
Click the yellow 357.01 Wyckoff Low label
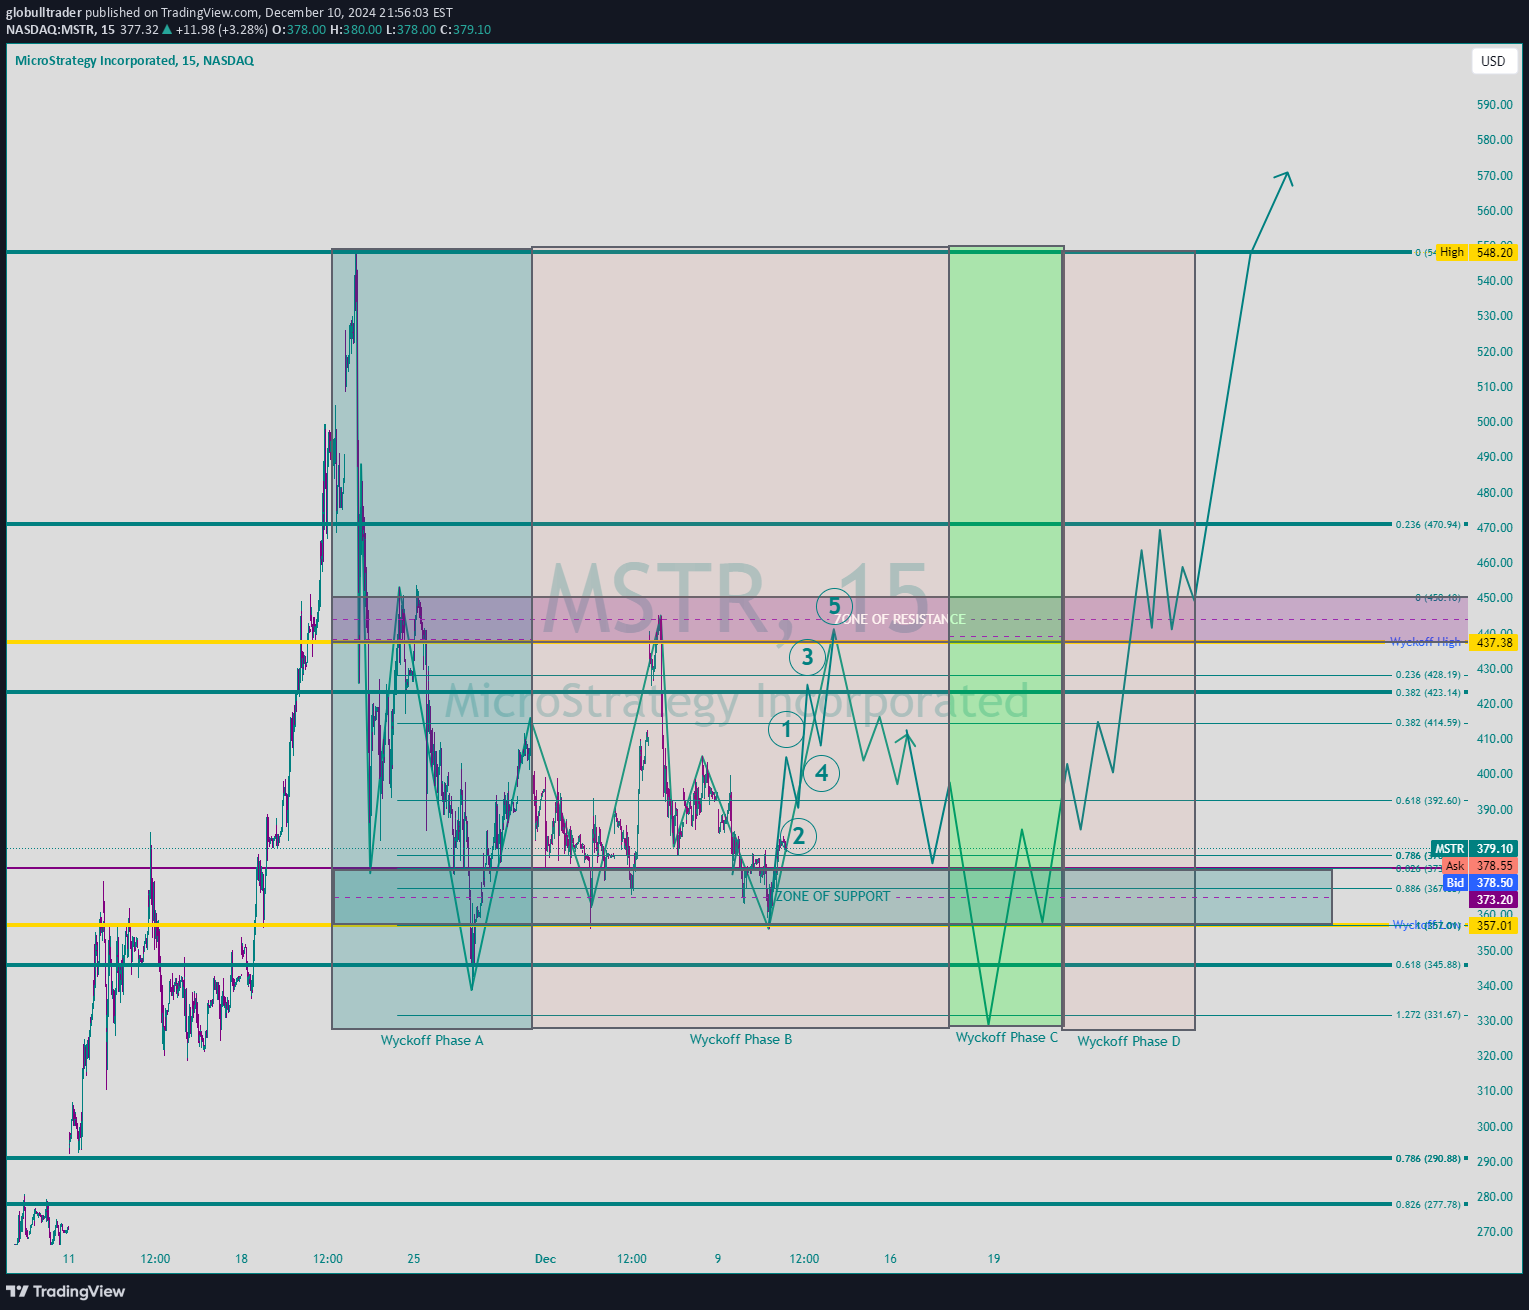coord(1491,926)
